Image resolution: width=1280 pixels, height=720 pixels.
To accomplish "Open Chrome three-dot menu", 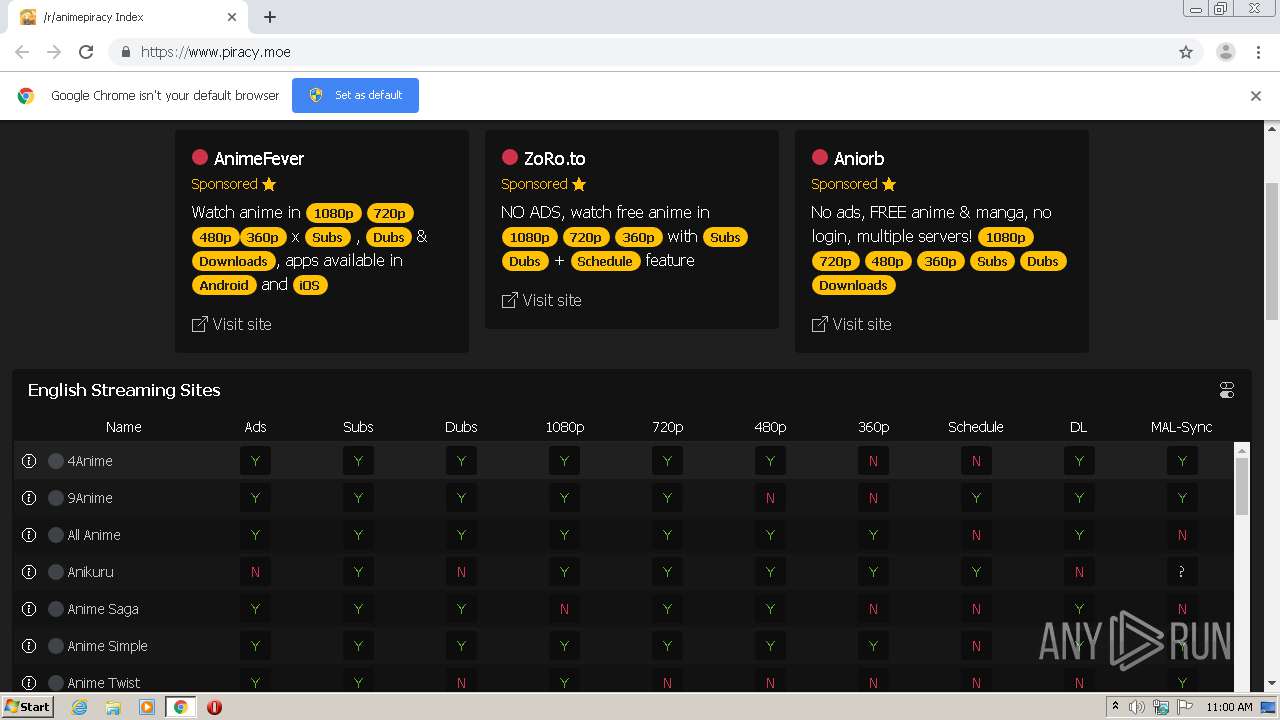I will pyautogui.click(x=1258, y=52).
